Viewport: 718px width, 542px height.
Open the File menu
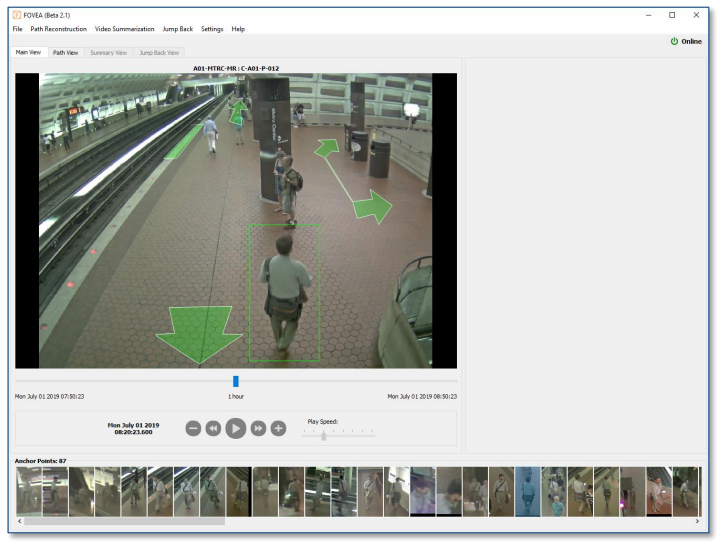click(x=17, y=29)
